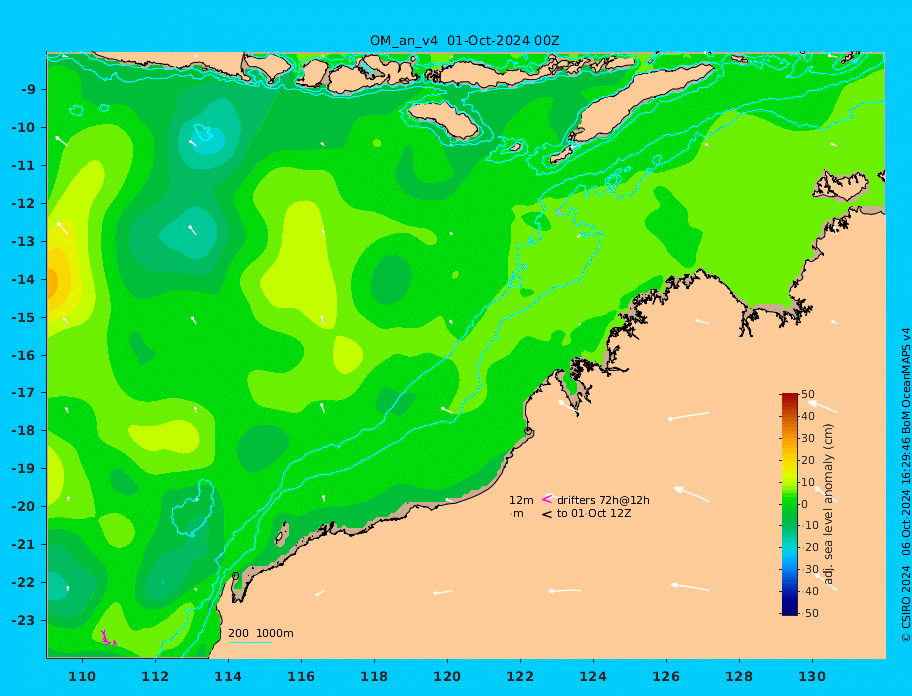Screen dimensions: 912x696
Task: Click longitude label 126 on the x-axis
Action: click(x=666, y=676)
